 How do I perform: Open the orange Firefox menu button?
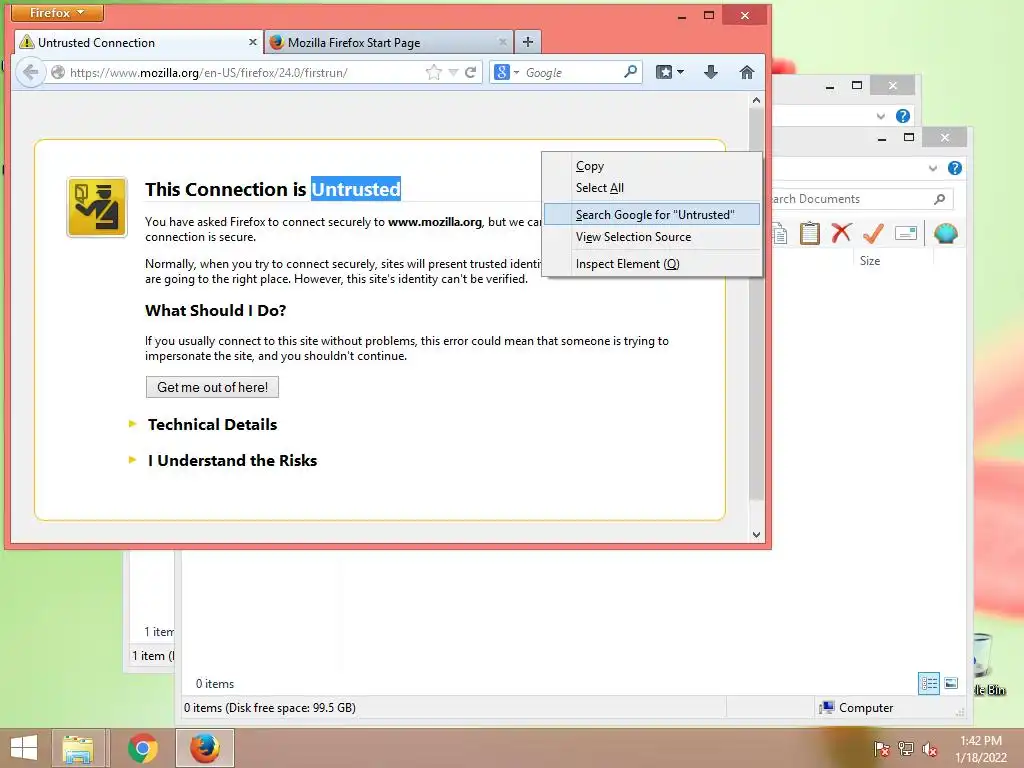tap(57, 12)
